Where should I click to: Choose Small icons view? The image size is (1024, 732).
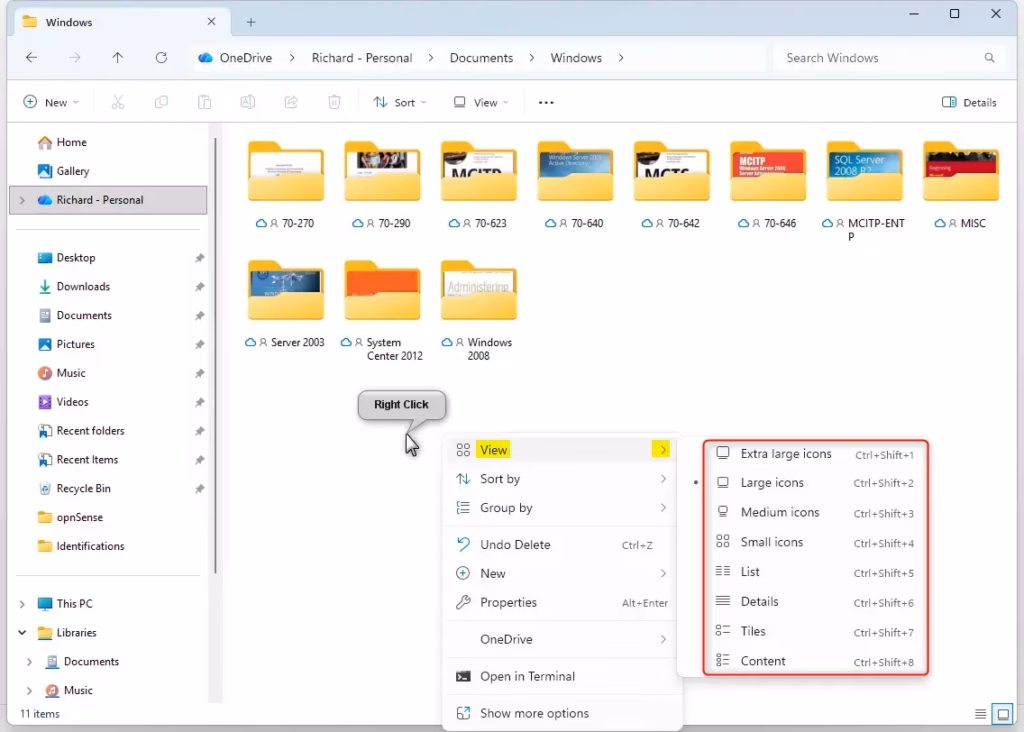pos(815,542)
